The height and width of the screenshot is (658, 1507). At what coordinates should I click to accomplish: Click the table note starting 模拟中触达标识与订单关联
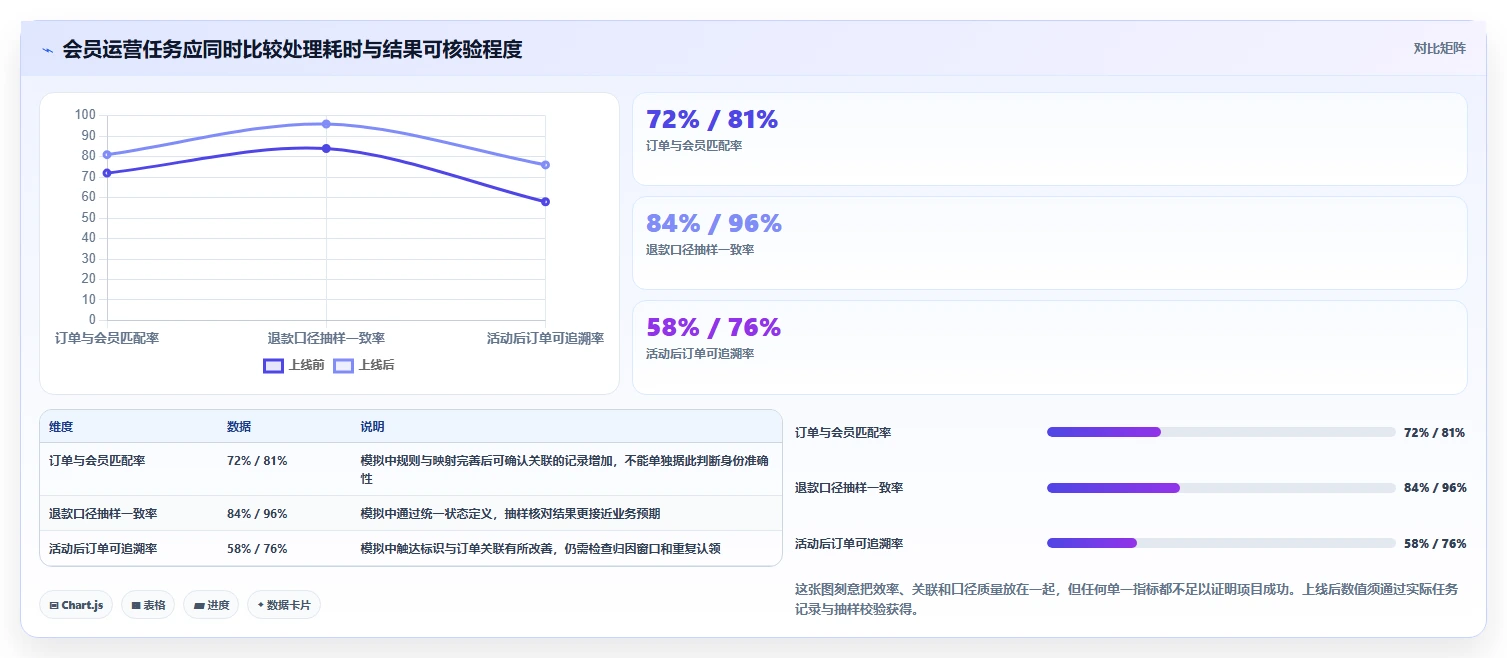[540, 549]
